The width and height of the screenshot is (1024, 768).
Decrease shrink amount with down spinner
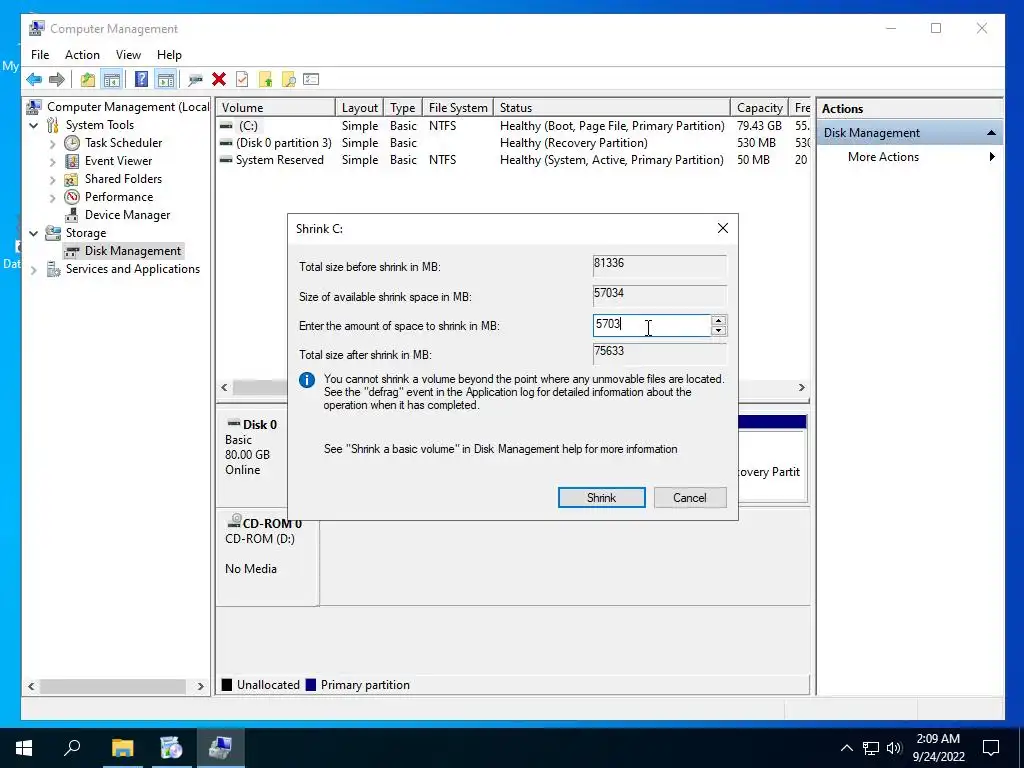pyautogui.click(x=718, y=330)
